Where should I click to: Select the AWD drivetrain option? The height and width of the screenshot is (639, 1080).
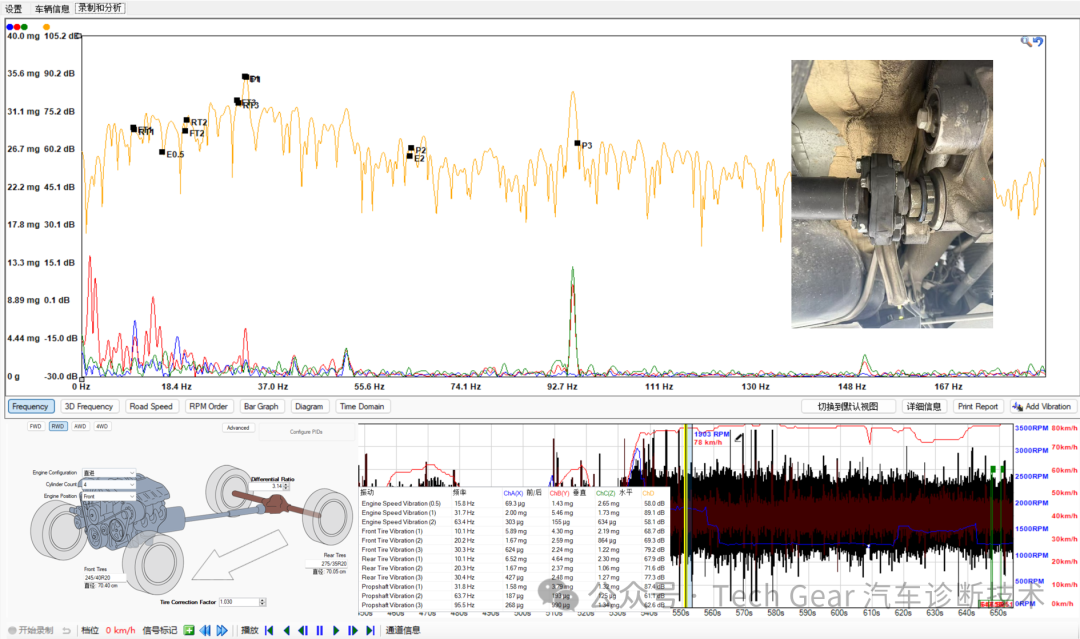click(80, 426)
